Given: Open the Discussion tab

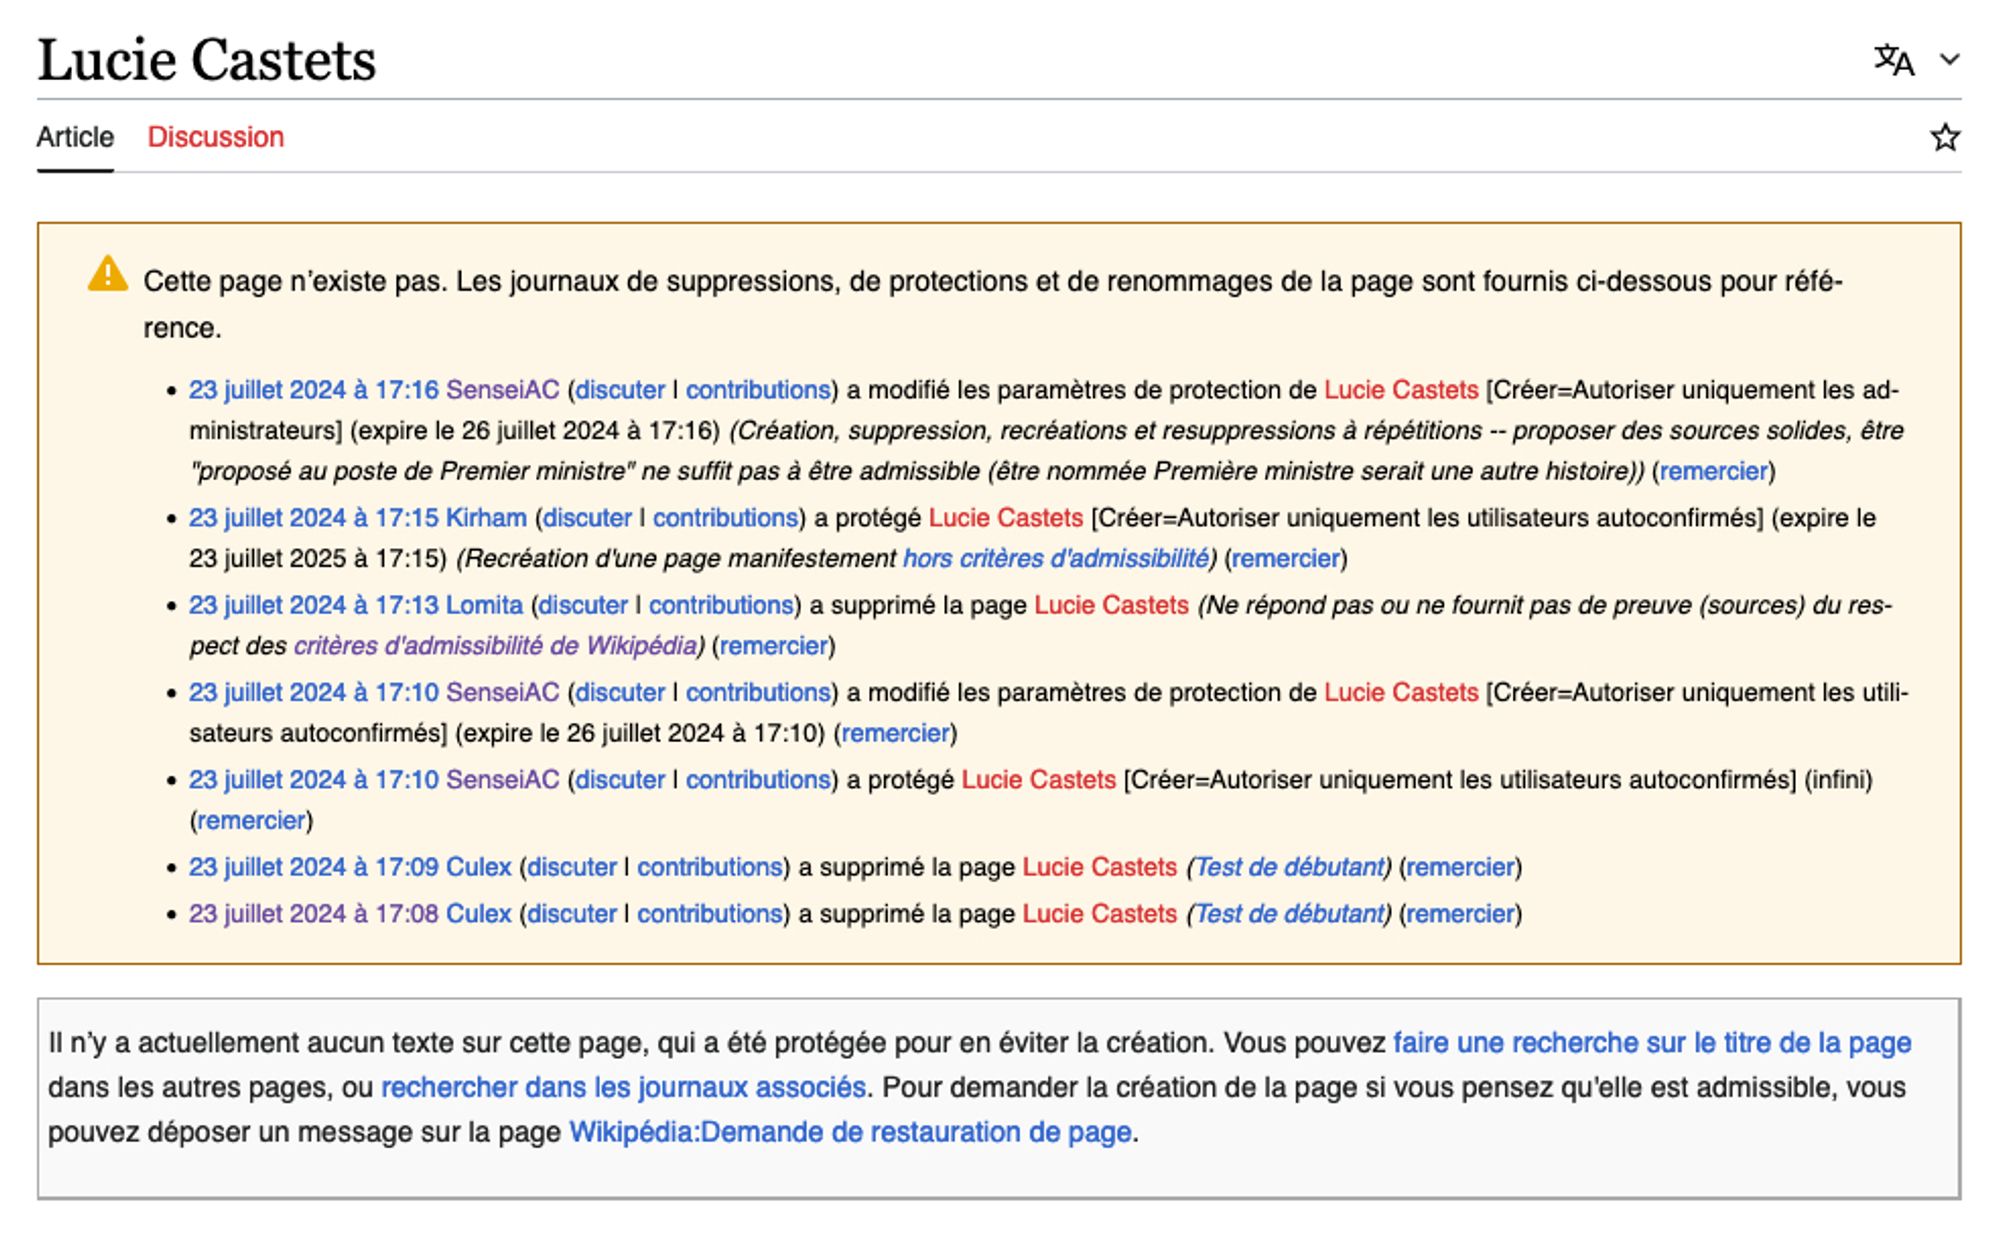Looking at the screenshot, I should click(x=216, y=137).
